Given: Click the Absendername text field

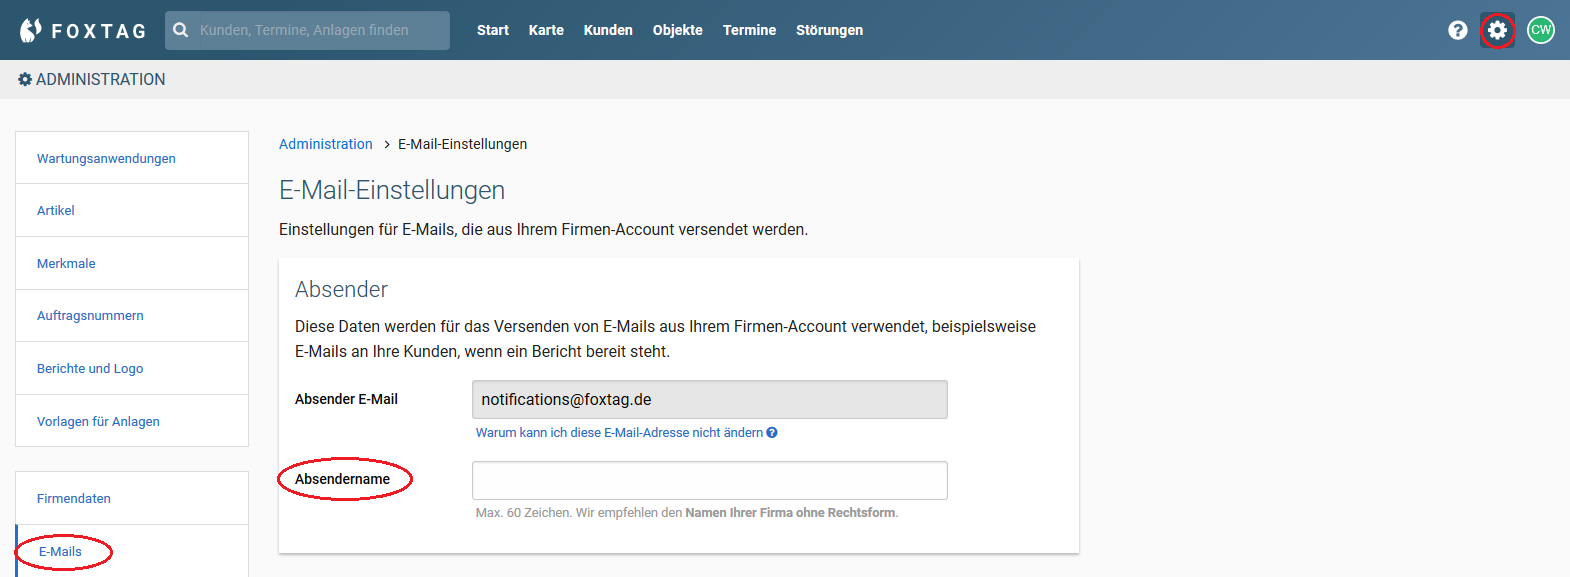Looking at the screenshot, I should 710,480.
